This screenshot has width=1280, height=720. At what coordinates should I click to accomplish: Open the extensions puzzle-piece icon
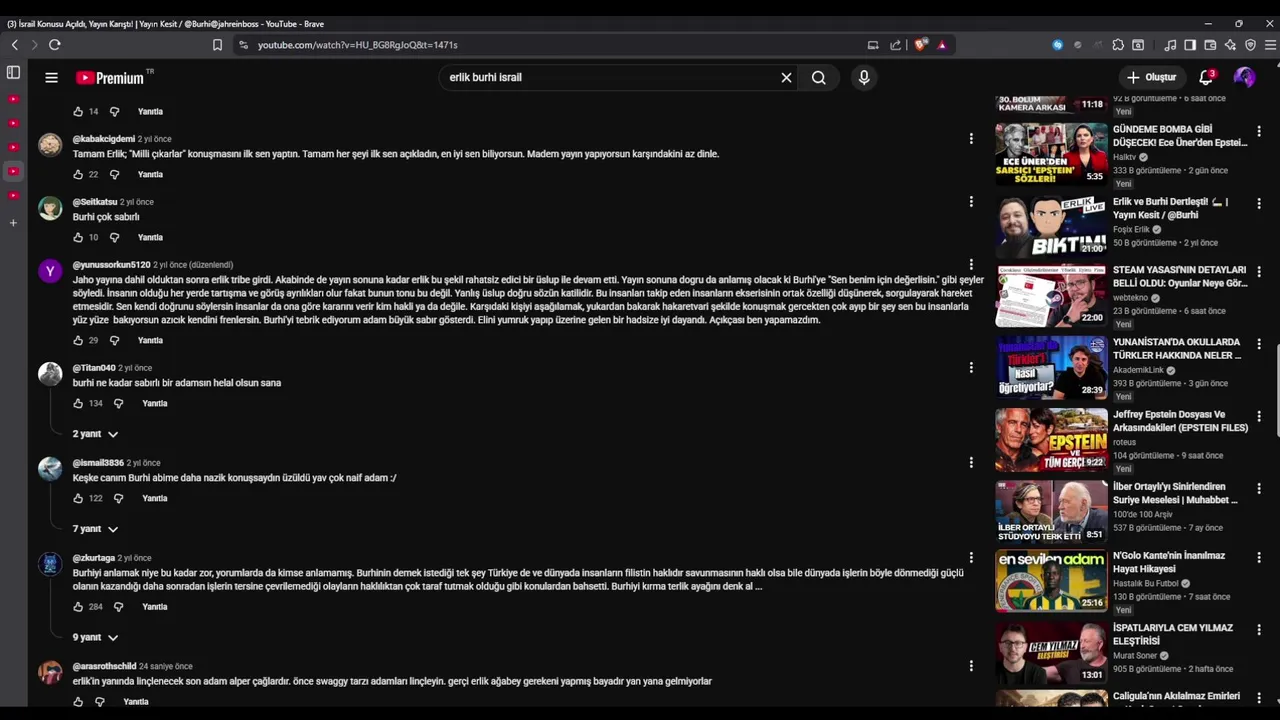[1118, 45]
